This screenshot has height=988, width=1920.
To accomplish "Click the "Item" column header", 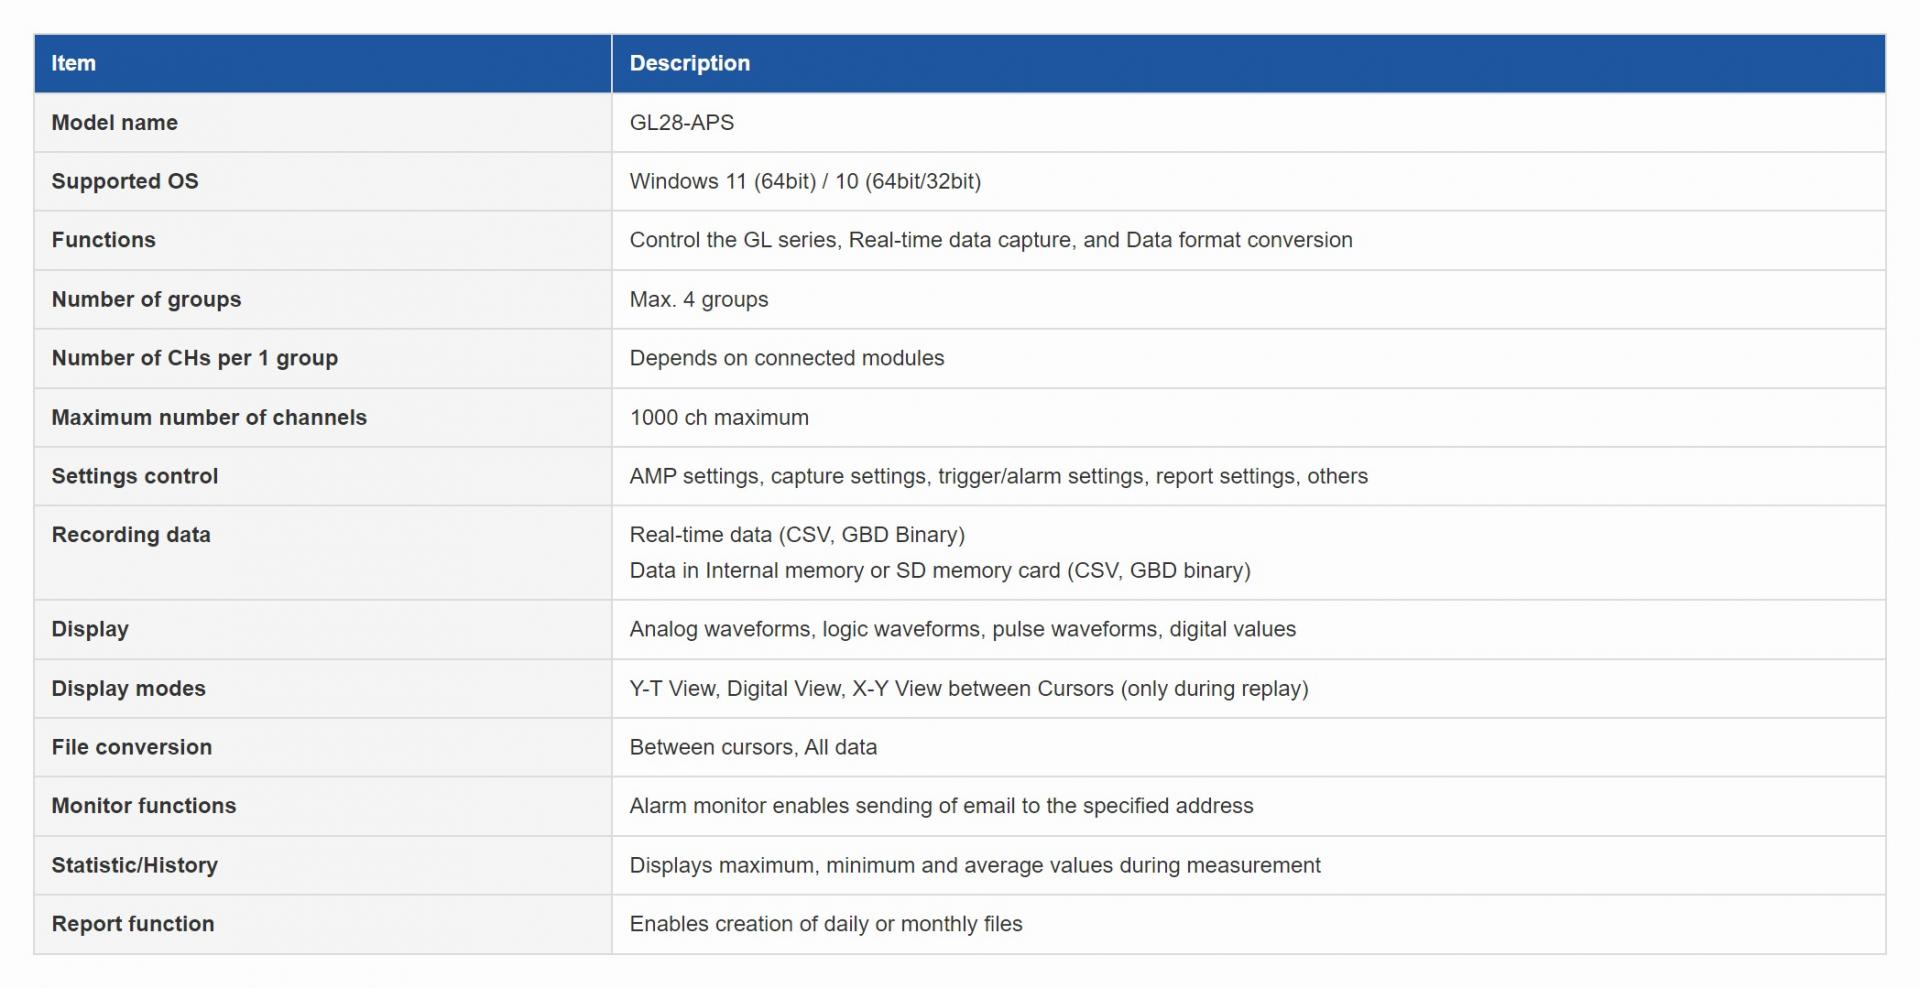I will pos(74,63).
